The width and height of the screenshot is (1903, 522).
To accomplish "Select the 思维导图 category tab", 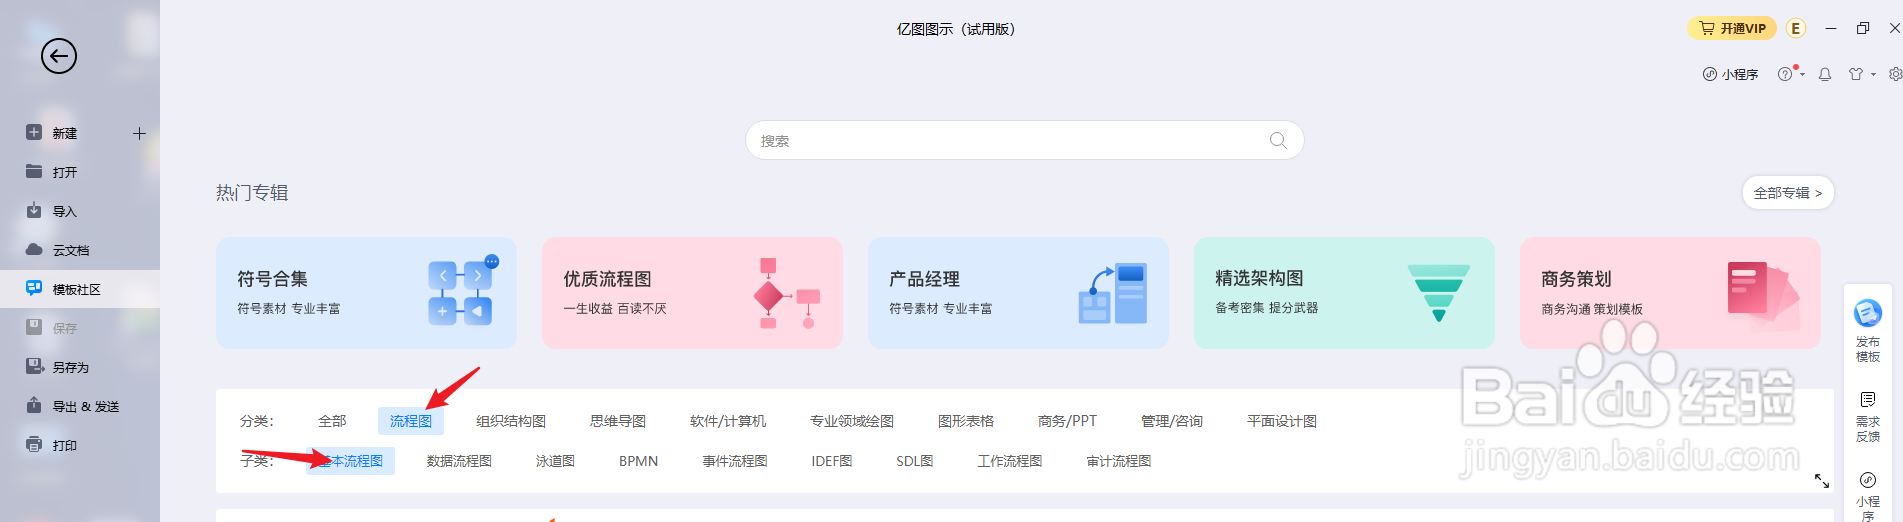I will pyautogui.click(x=618, y=421).
